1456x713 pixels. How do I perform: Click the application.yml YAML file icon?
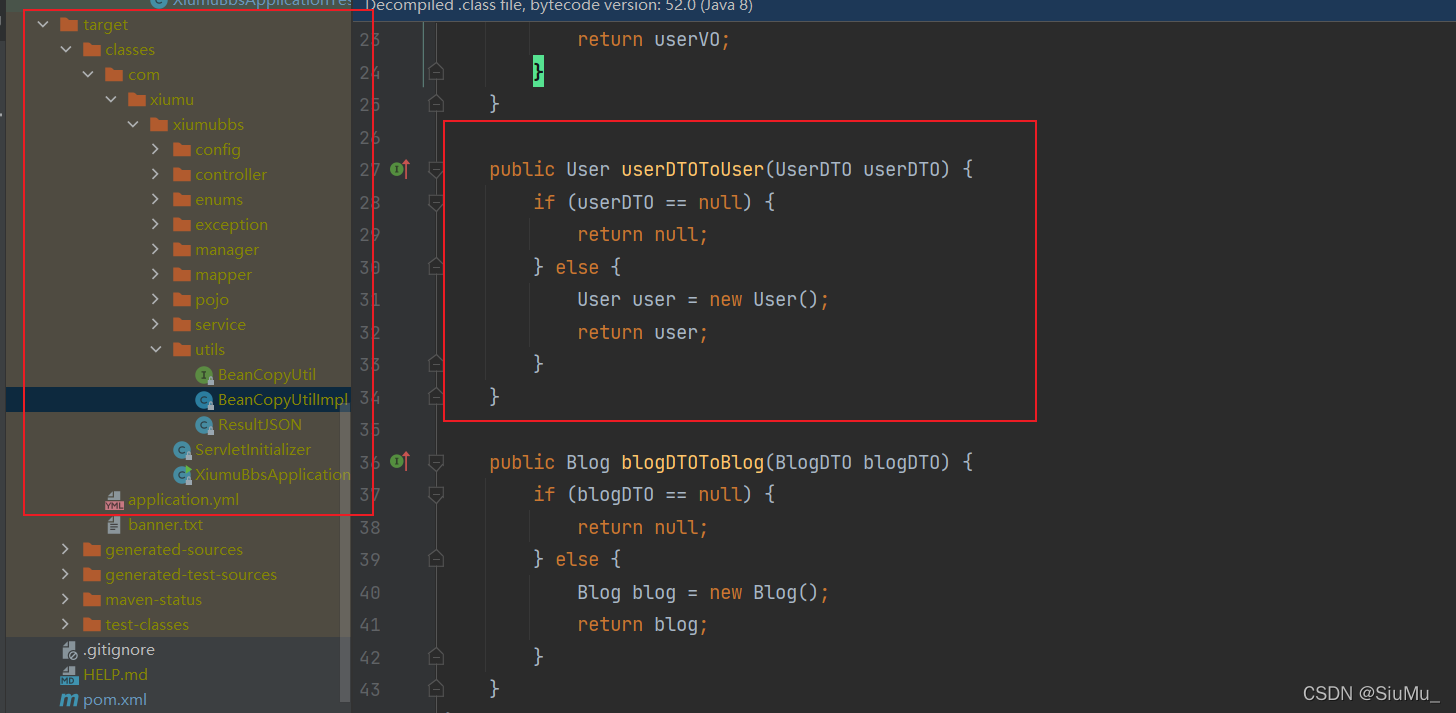tap(115, 500)
